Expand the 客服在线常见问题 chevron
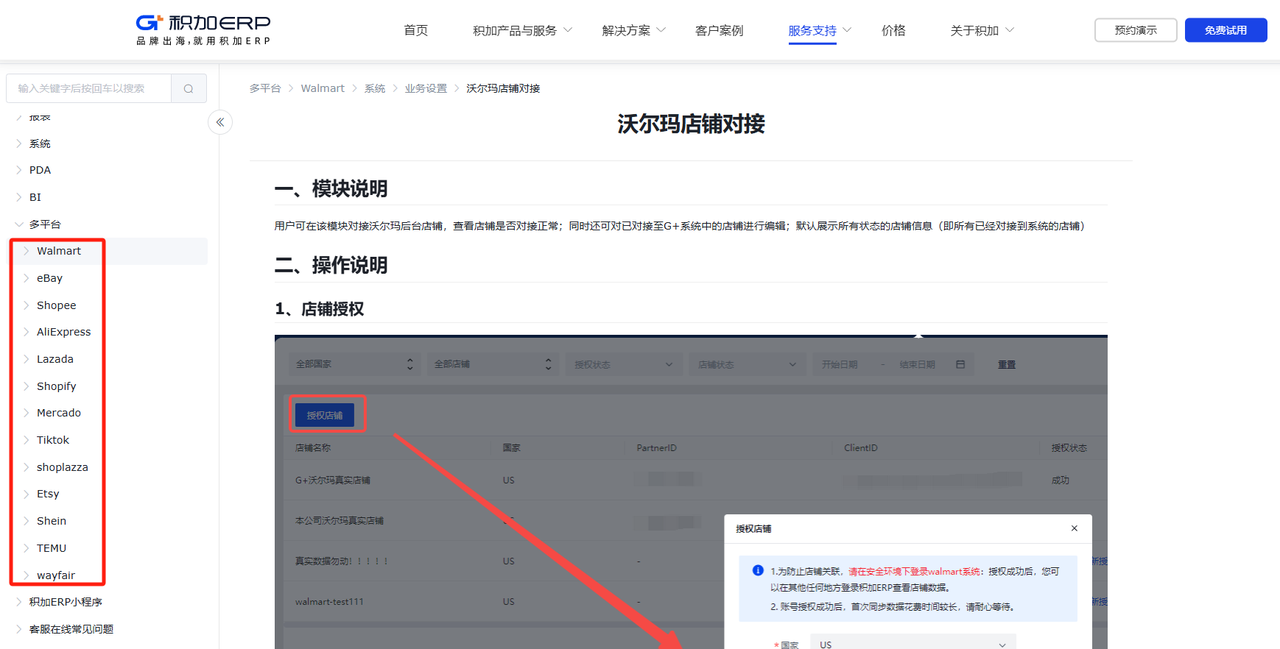 click(x=19, y=629)
